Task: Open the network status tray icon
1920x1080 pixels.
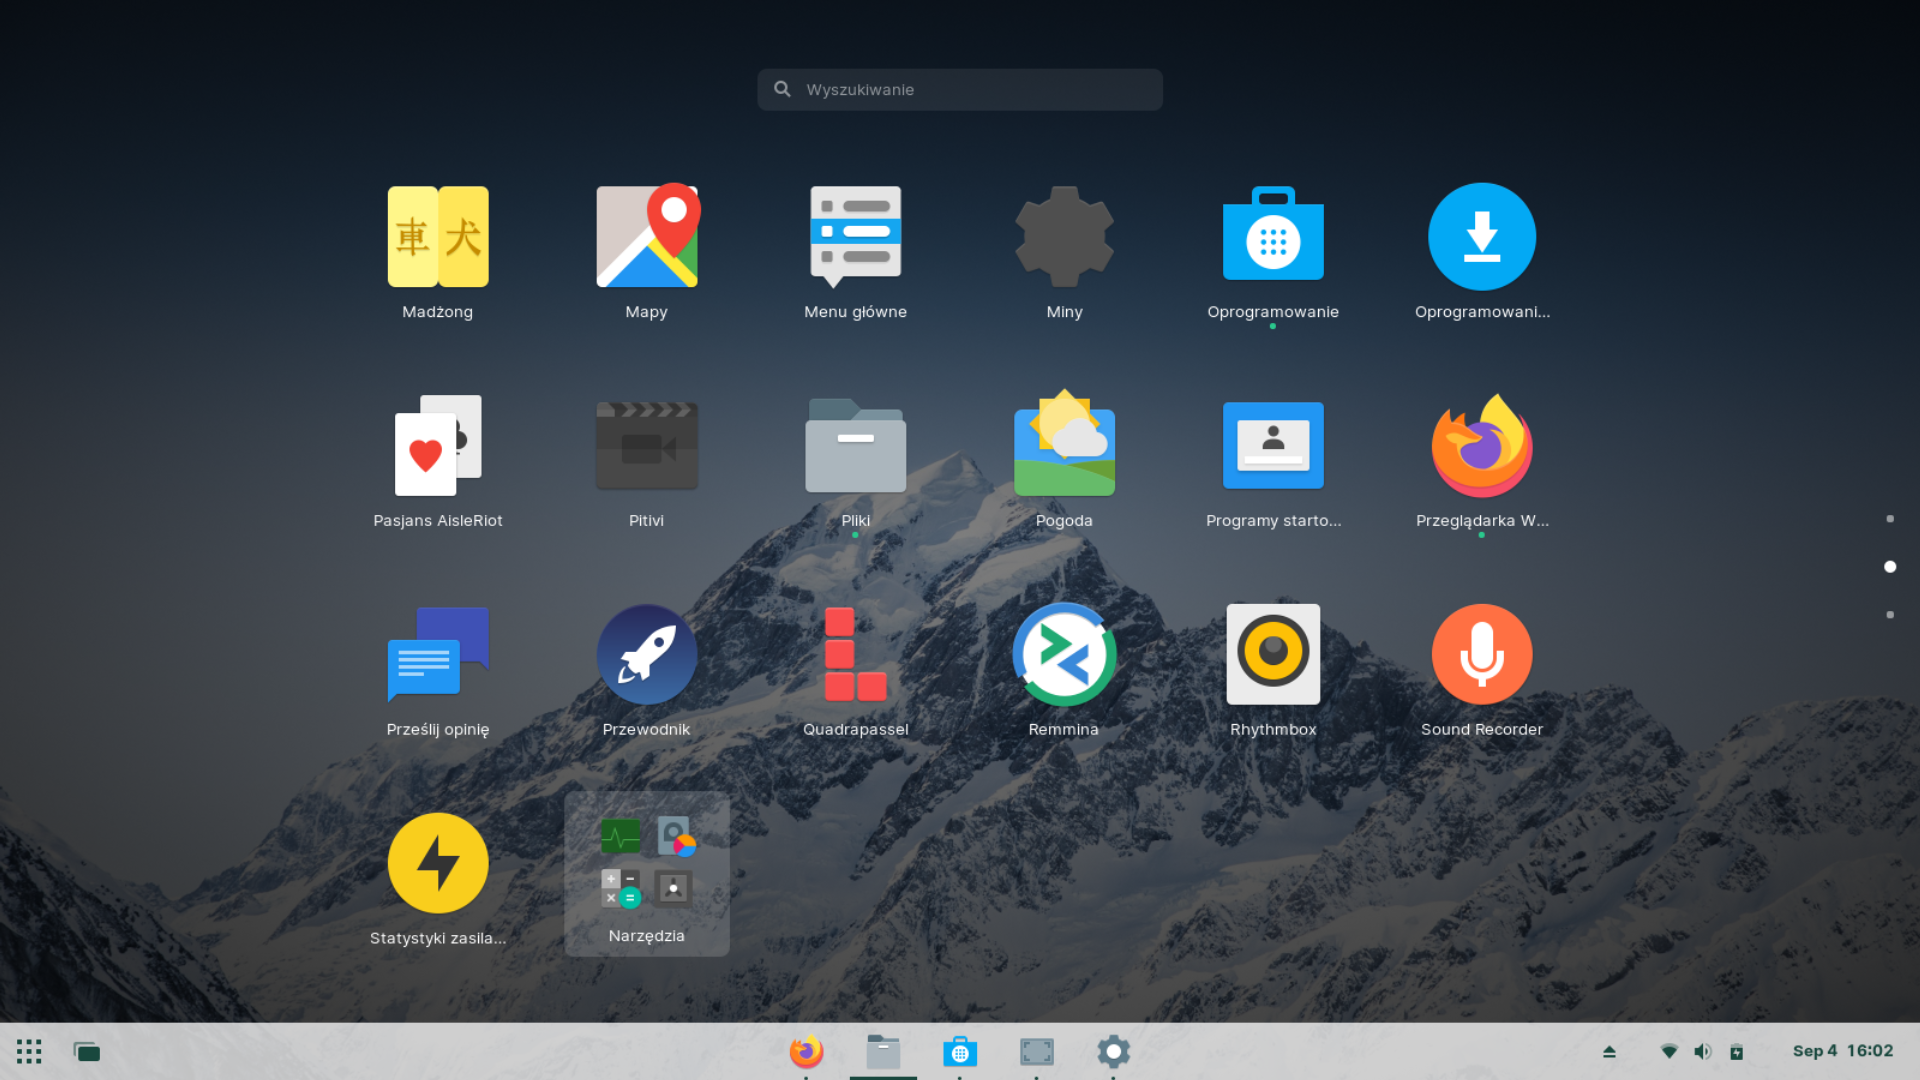Action: 1669,1051
